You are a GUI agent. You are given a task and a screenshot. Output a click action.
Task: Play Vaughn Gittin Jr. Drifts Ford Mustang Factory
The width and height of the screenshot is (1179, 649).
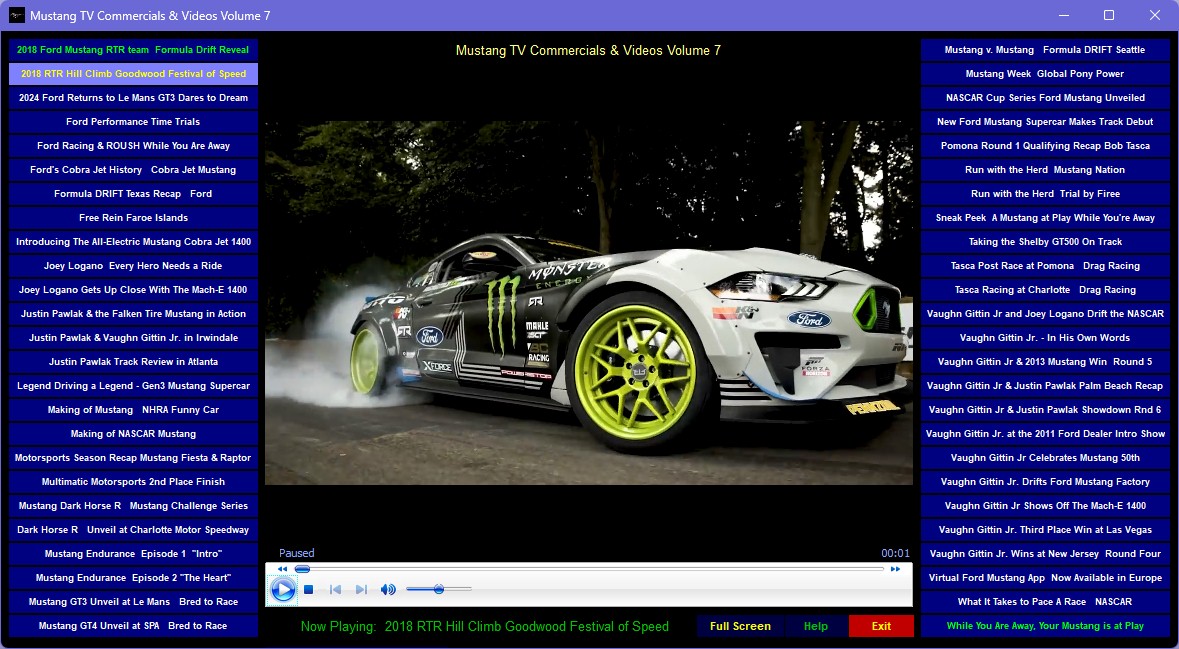pyautogui.click(x=1045, y=482)
